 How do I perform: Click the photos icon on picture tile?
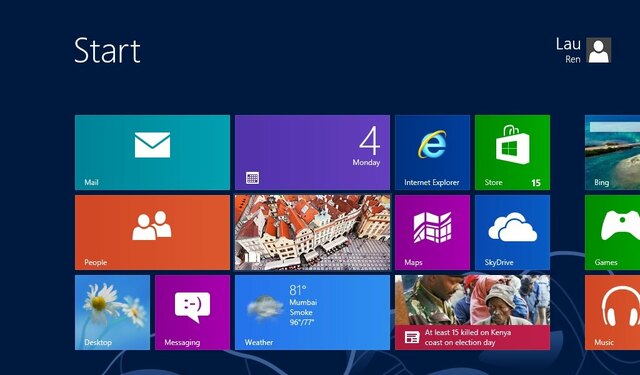[x=252, y=257]
